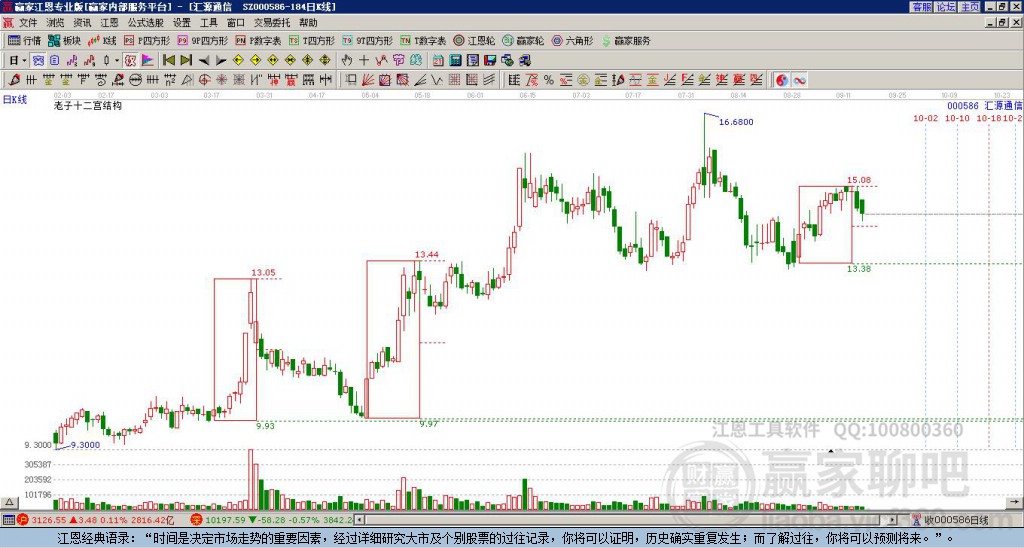Image resolution: width=1024 pixels, height=548 pixels.
Task: Open the 浏览 menu
Action: click(x=56, y=23)
